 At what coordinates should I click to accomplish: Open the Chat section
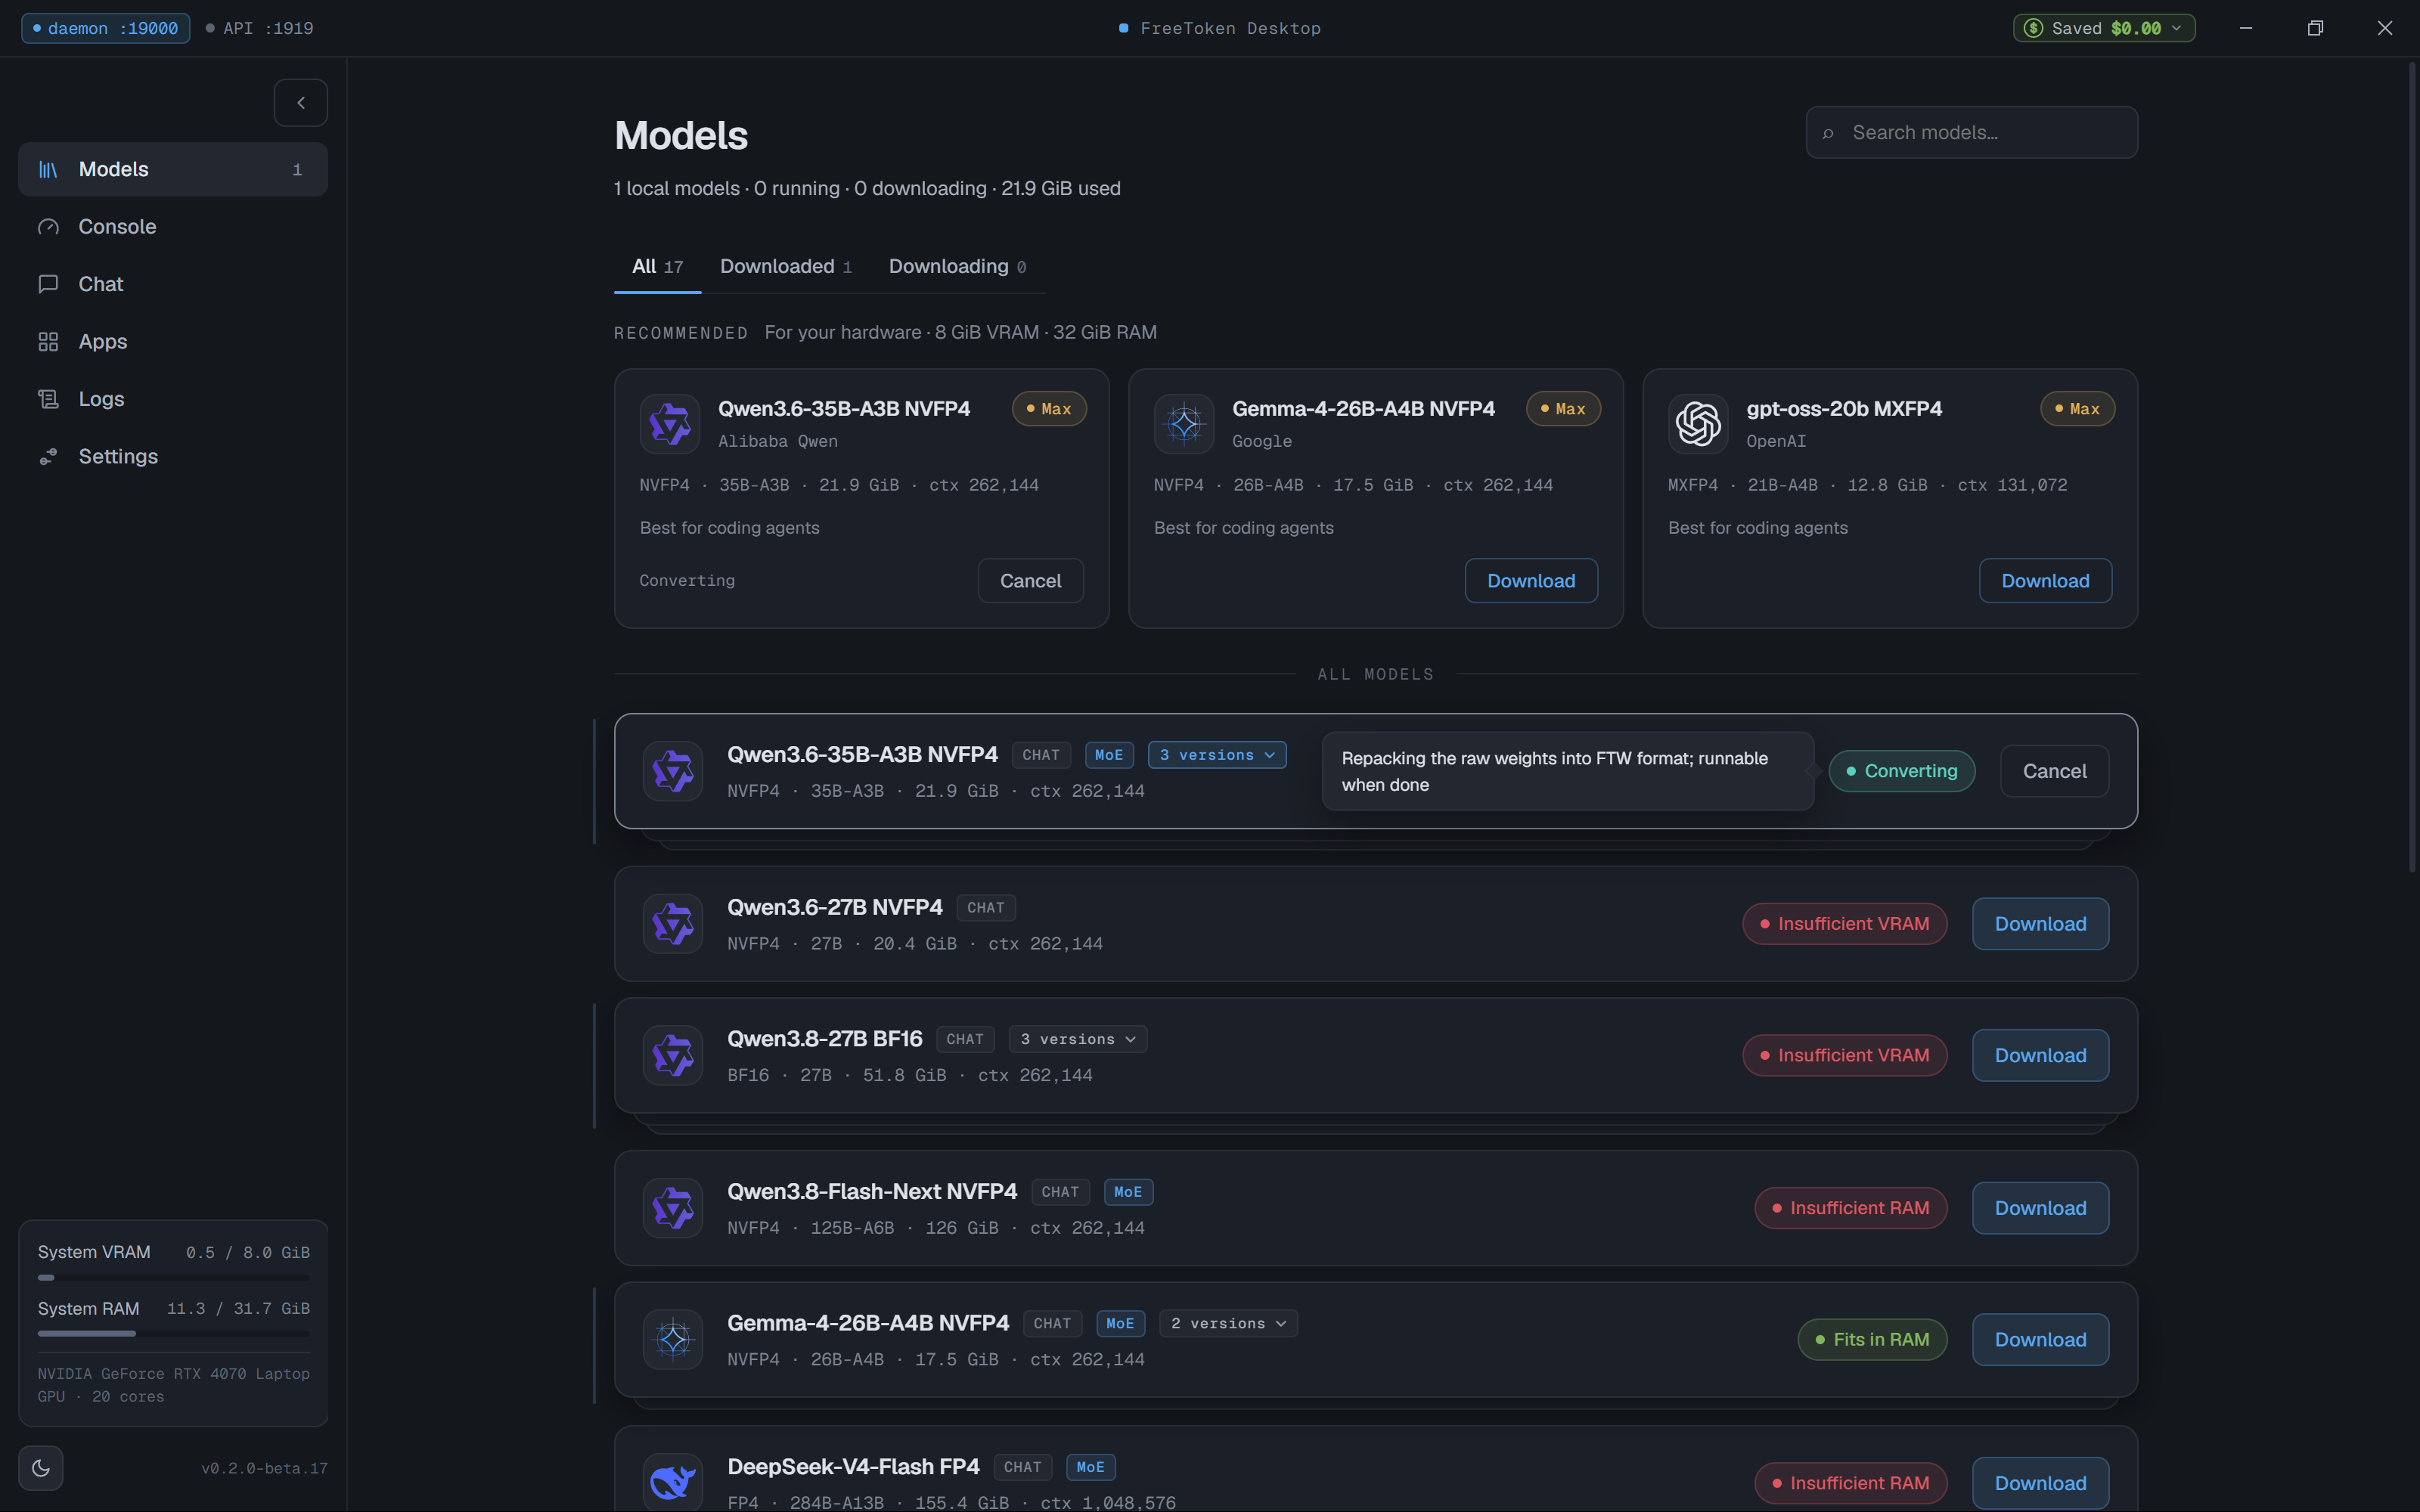pyautogui.click(x=173, y=284)
